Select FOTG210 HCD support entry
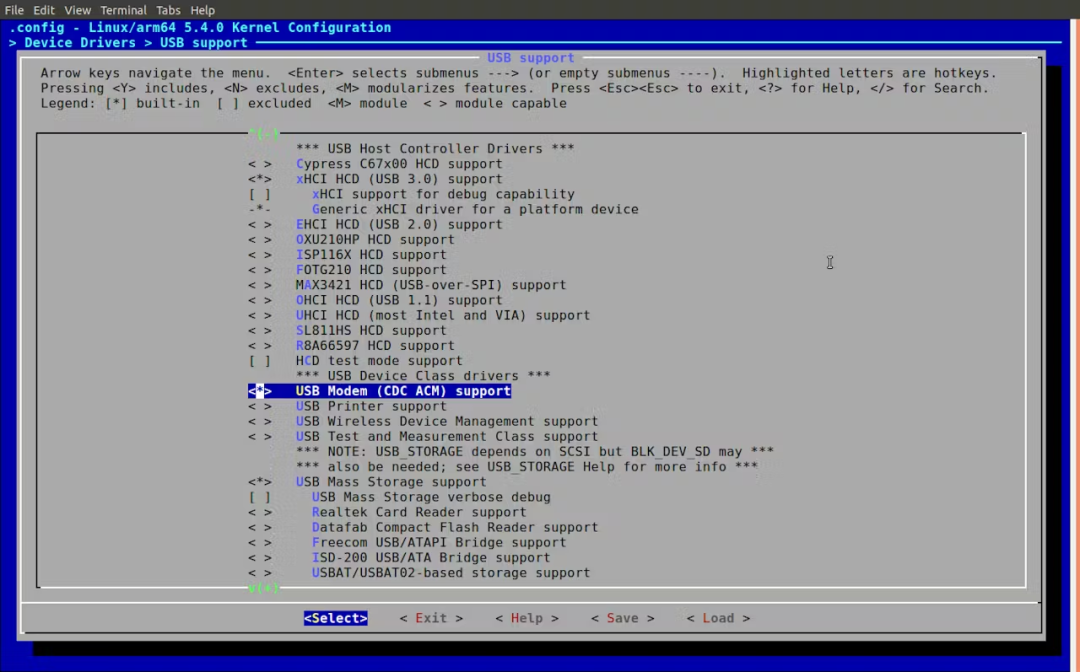 371,270
